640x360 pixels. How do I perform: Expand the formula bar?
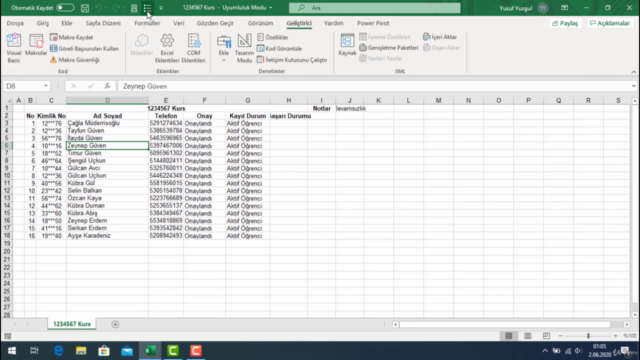pyautogui.click(x=633, y=86)
